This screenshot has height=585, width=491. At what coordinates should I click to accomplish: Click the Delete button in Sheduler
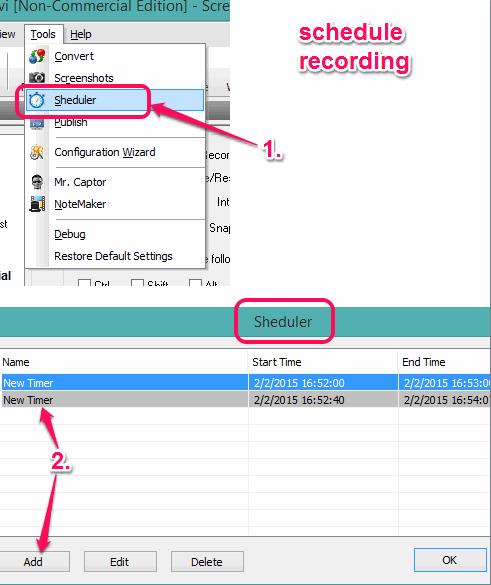[207, 561]
